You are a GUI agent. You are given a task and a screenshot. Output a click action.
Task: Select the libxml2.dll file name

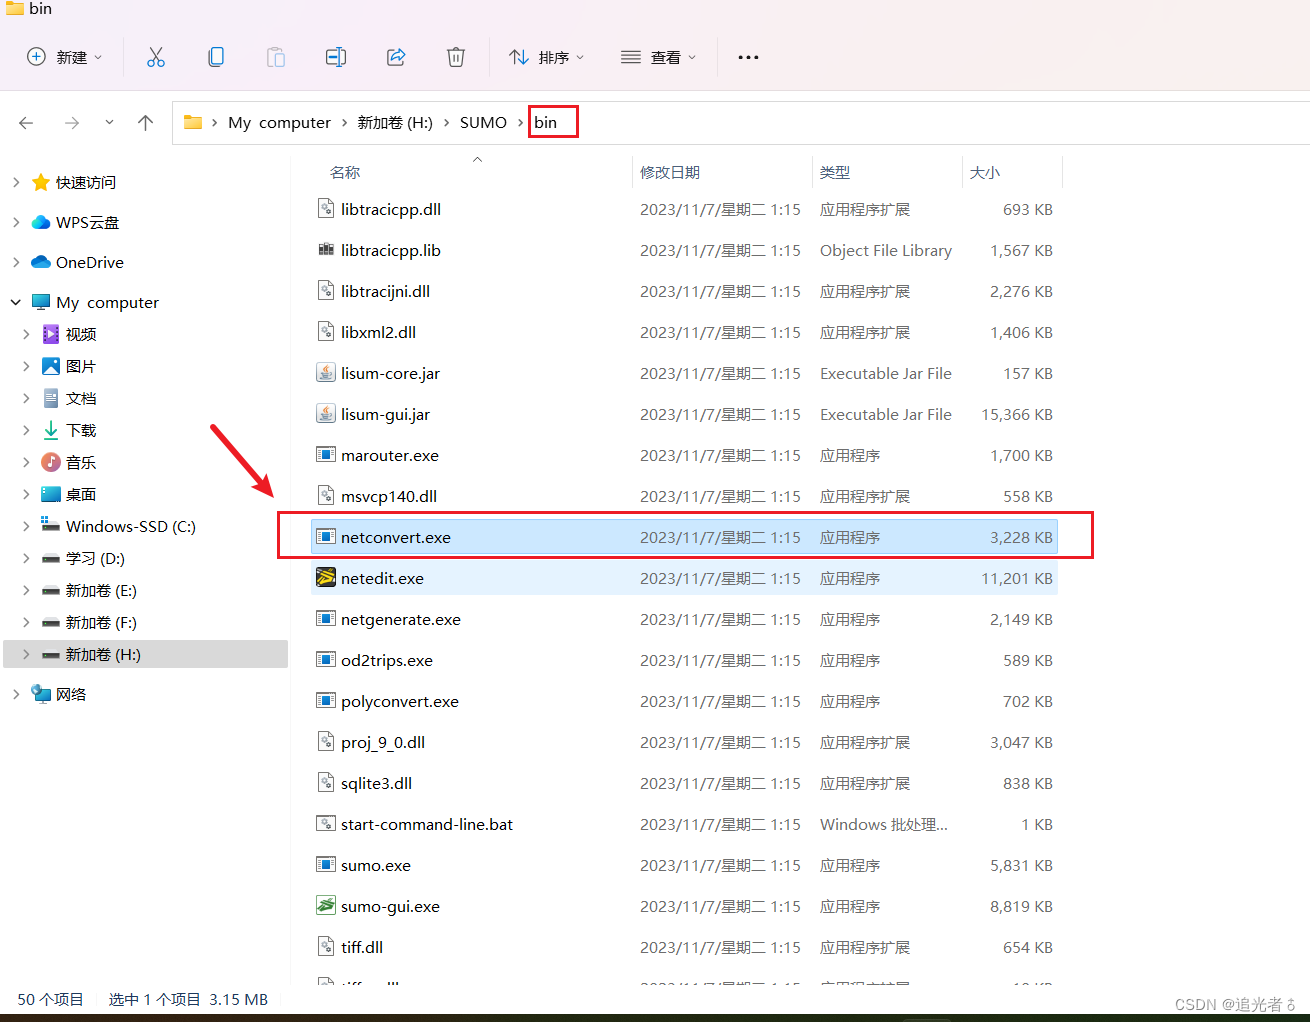tap(379, 333)
